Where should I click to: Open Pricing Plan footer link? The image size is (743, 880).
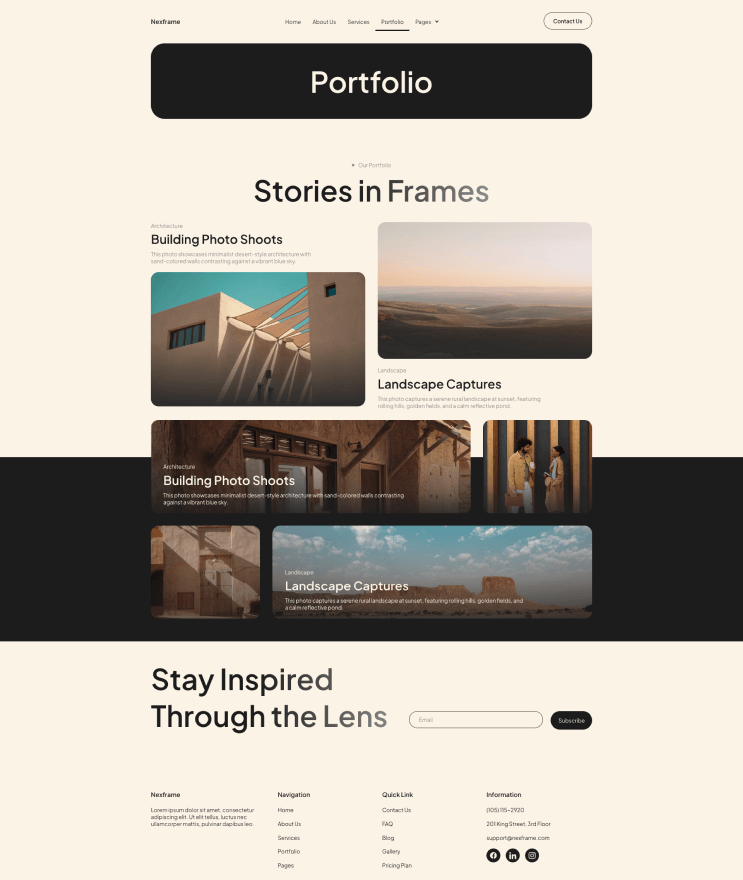point(396,865)
